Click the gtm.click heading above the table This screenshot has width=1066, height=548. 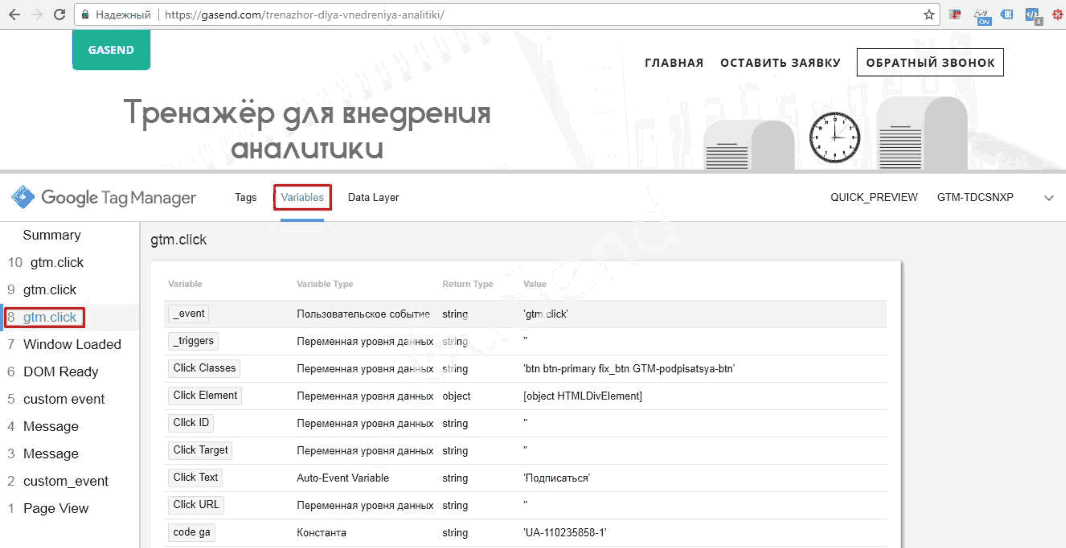[178, 240]
